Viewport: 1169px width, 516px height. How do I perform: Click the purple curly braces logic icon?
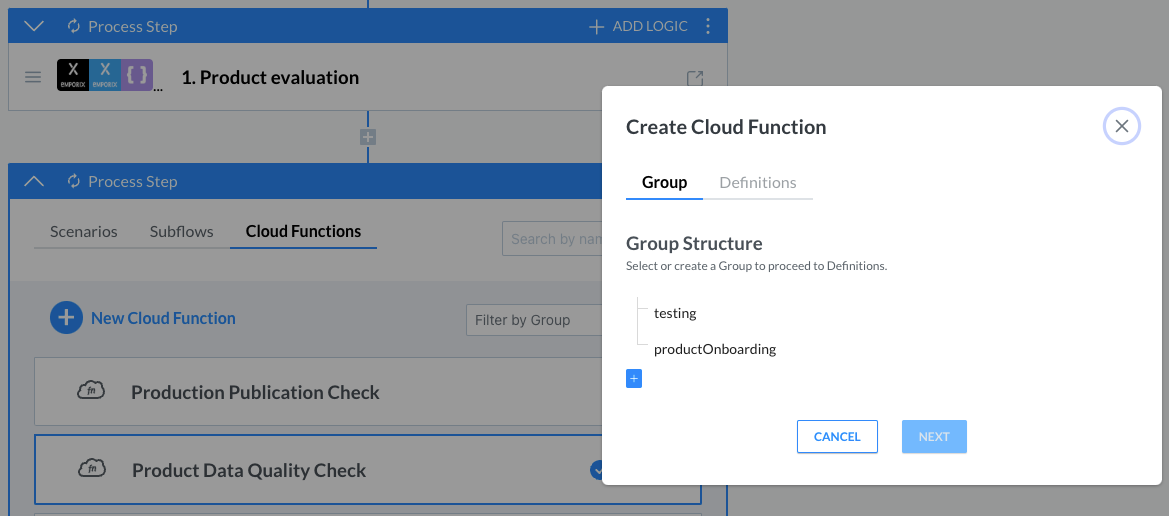[x=137, y=75]
